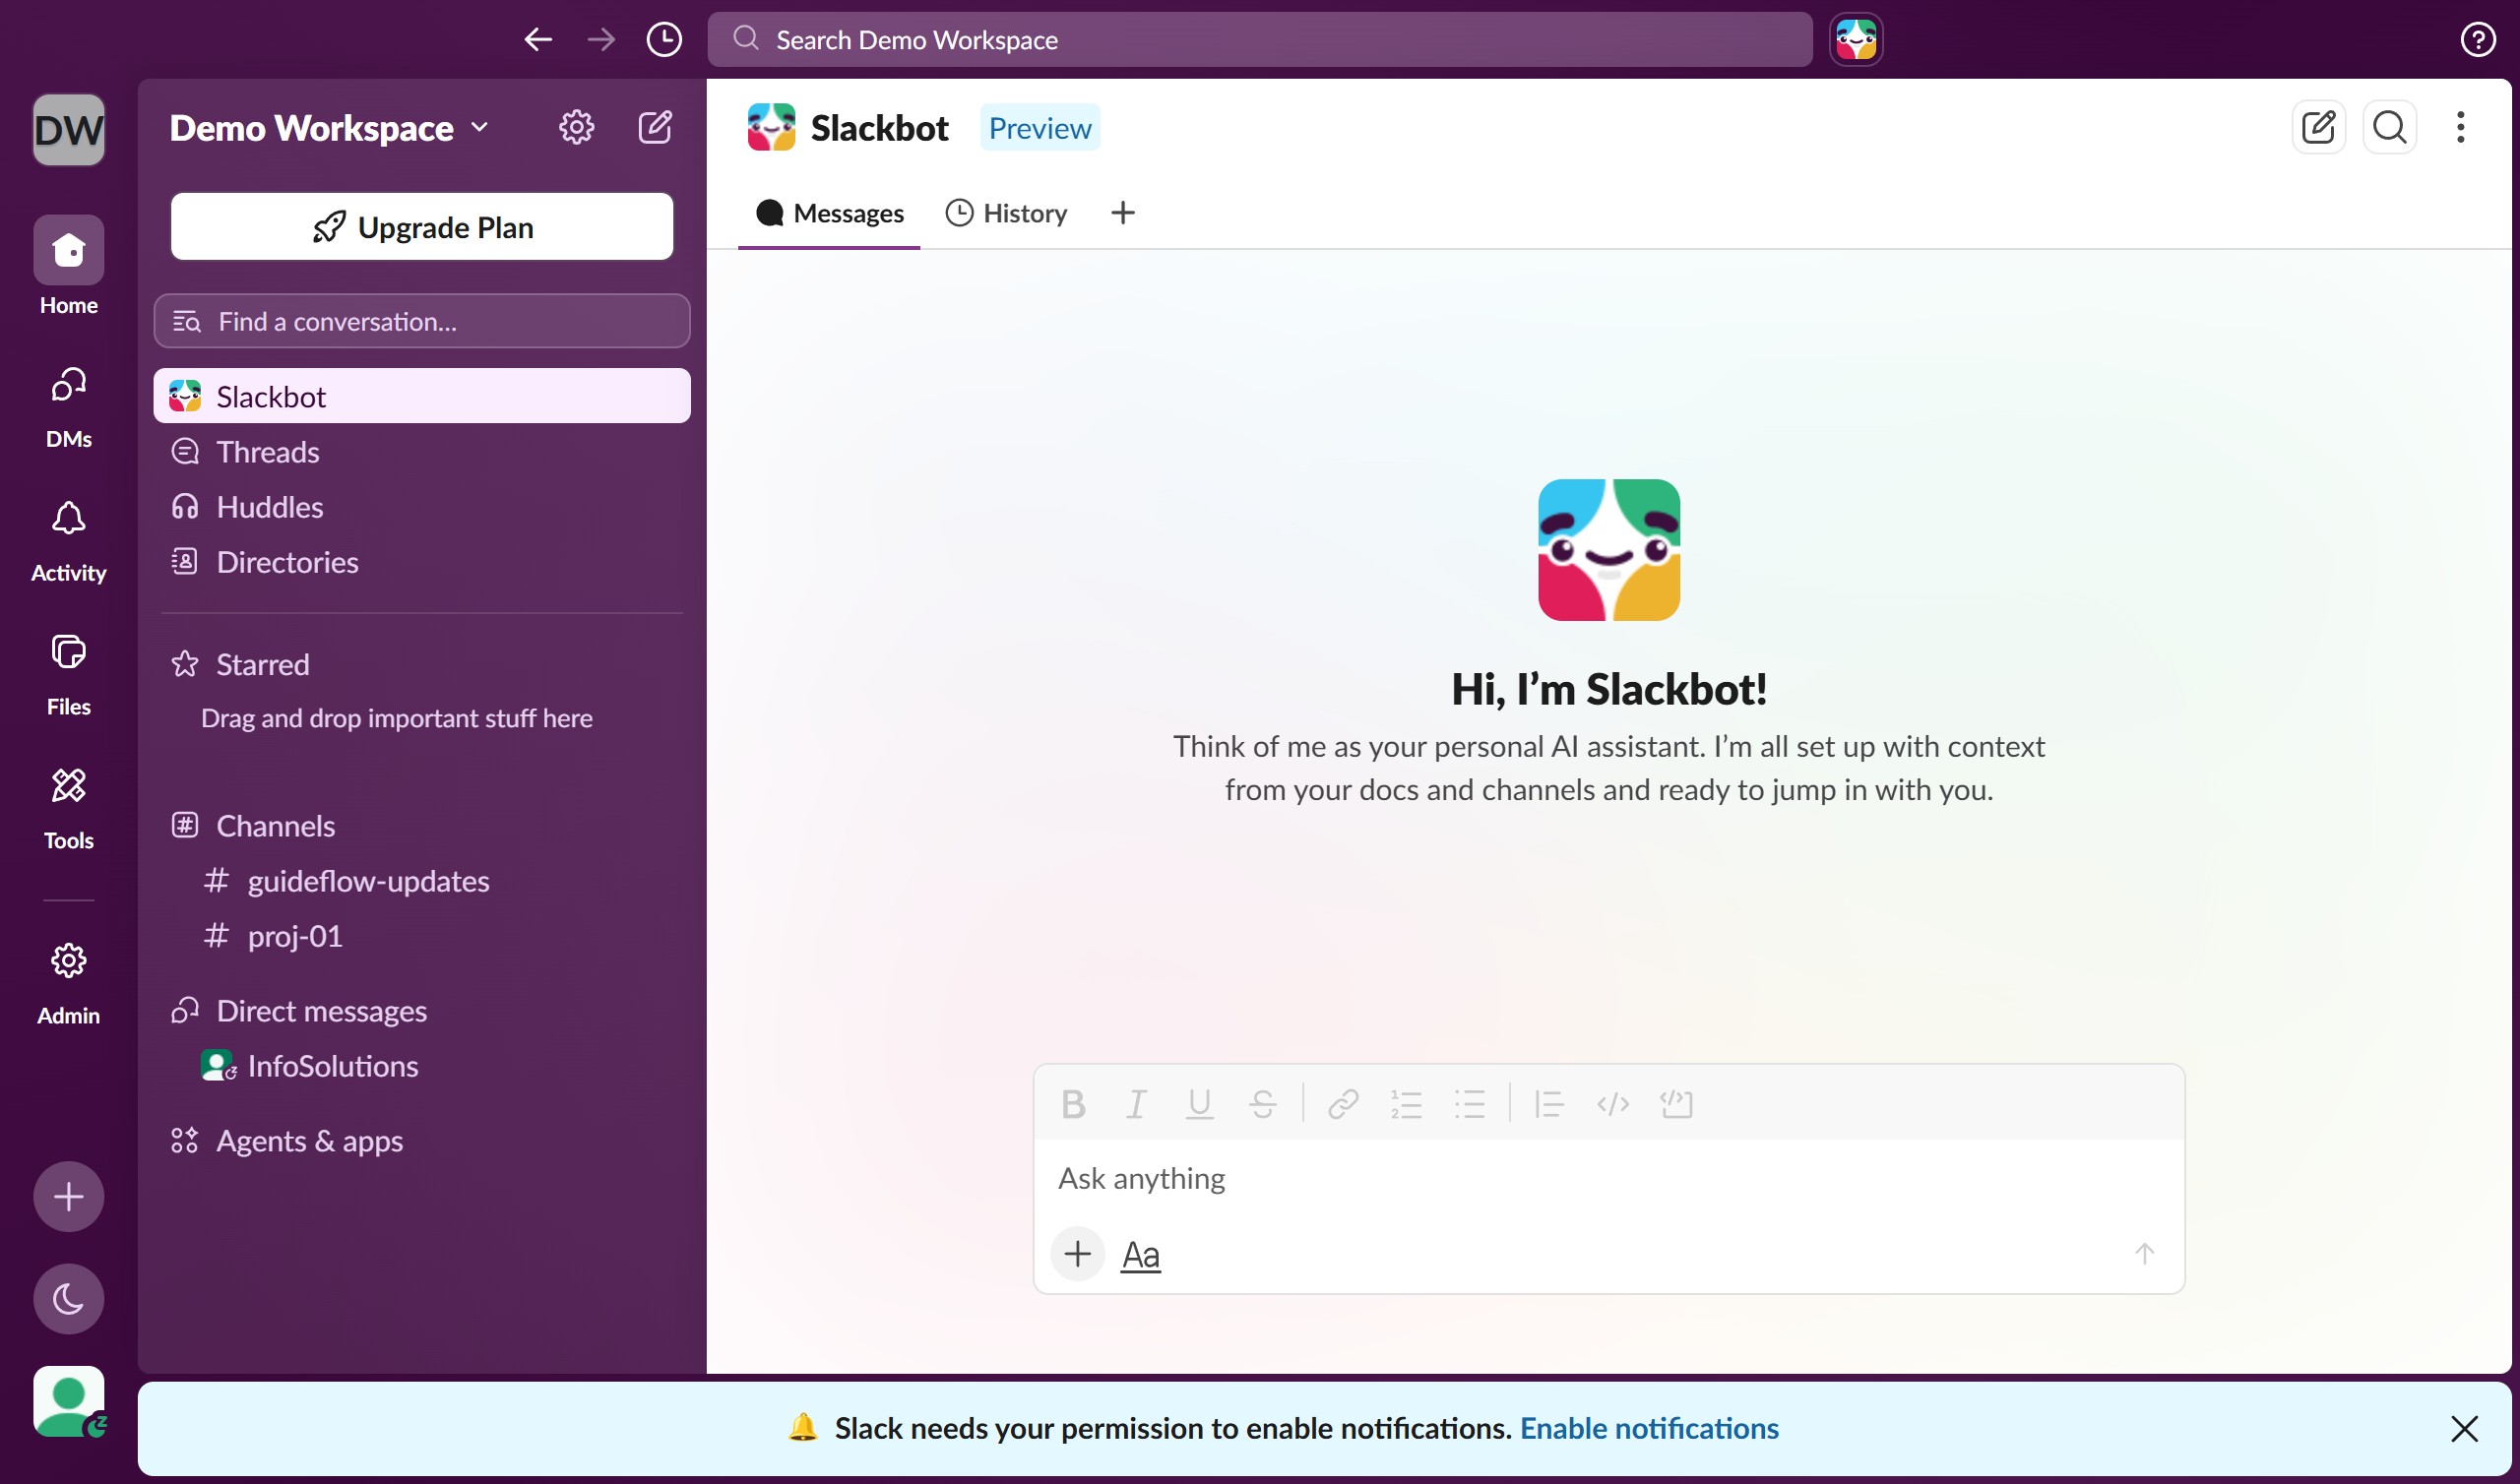Toggle bulleted list formatting
This screenshot has width=2520, height=1484.
coord(1469,1104)
